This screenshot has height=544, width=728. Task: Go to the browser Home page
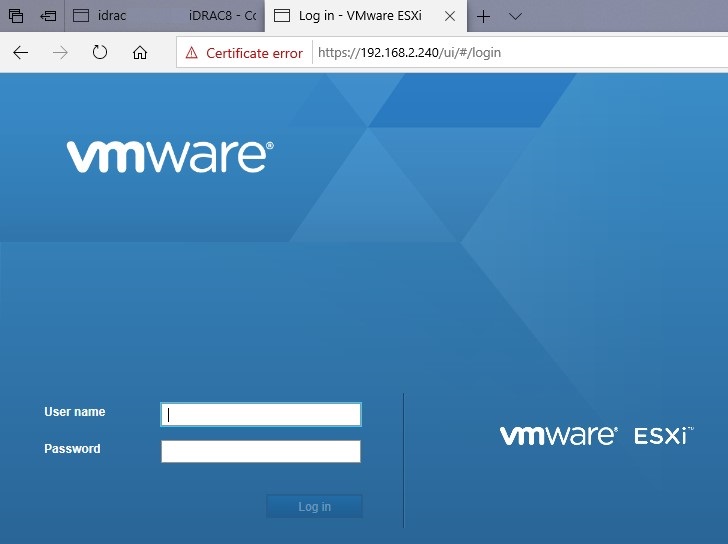pos(140,52)
